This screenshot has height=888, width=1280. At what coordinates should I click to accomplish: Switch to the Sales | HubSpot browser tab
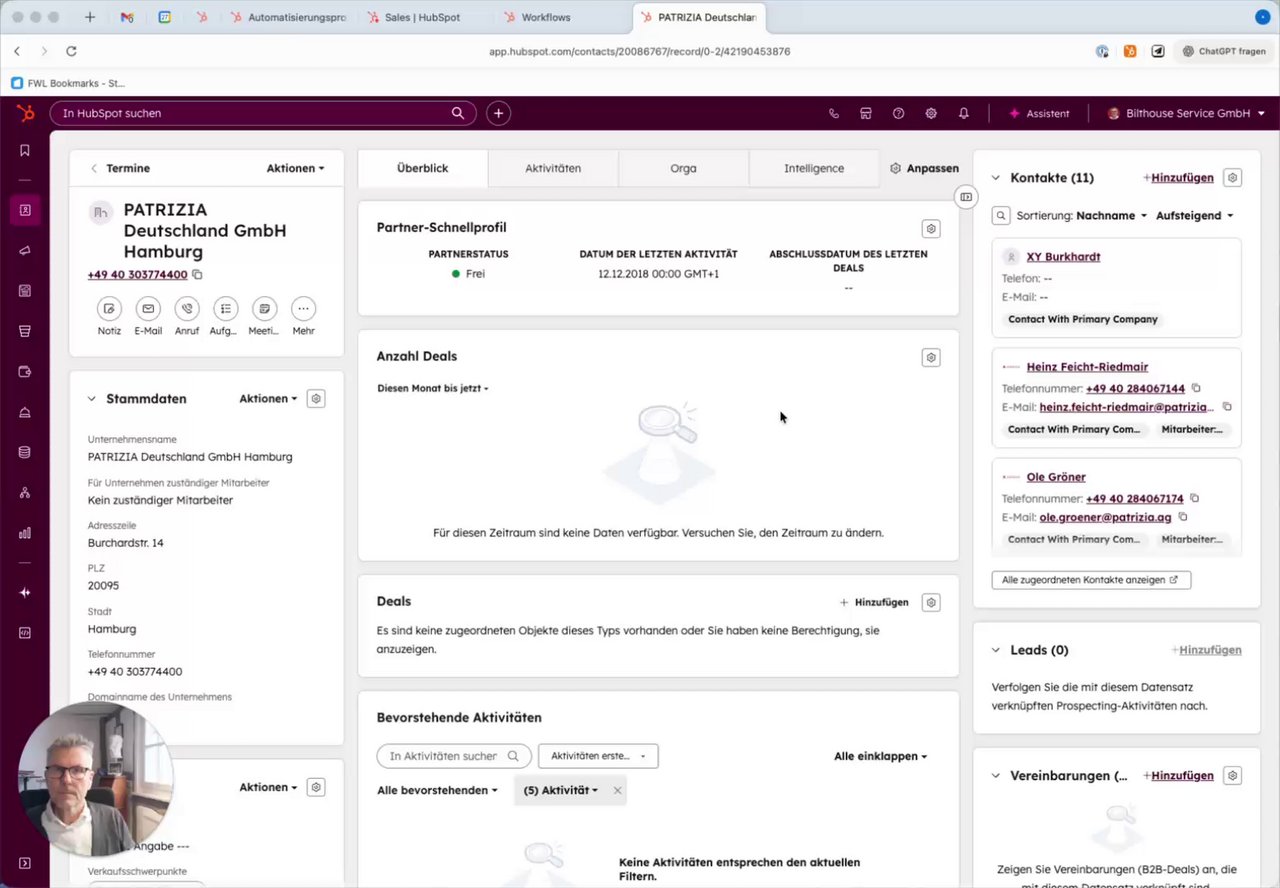tap(422, 18)
